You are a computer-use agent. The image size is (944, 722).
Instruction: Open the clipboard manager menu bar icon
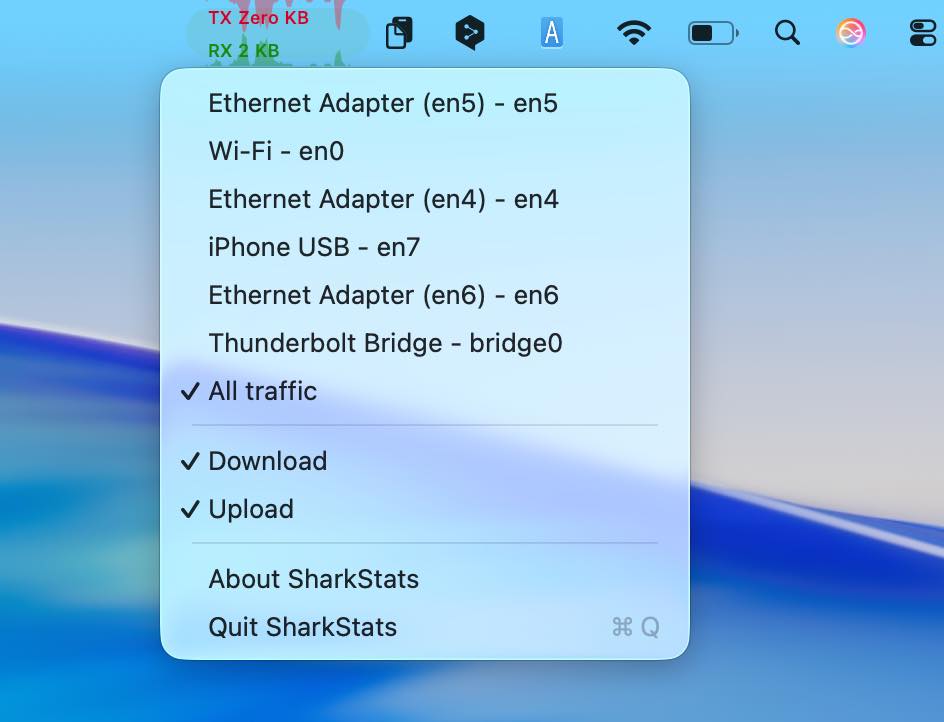[x=399, y=33]
